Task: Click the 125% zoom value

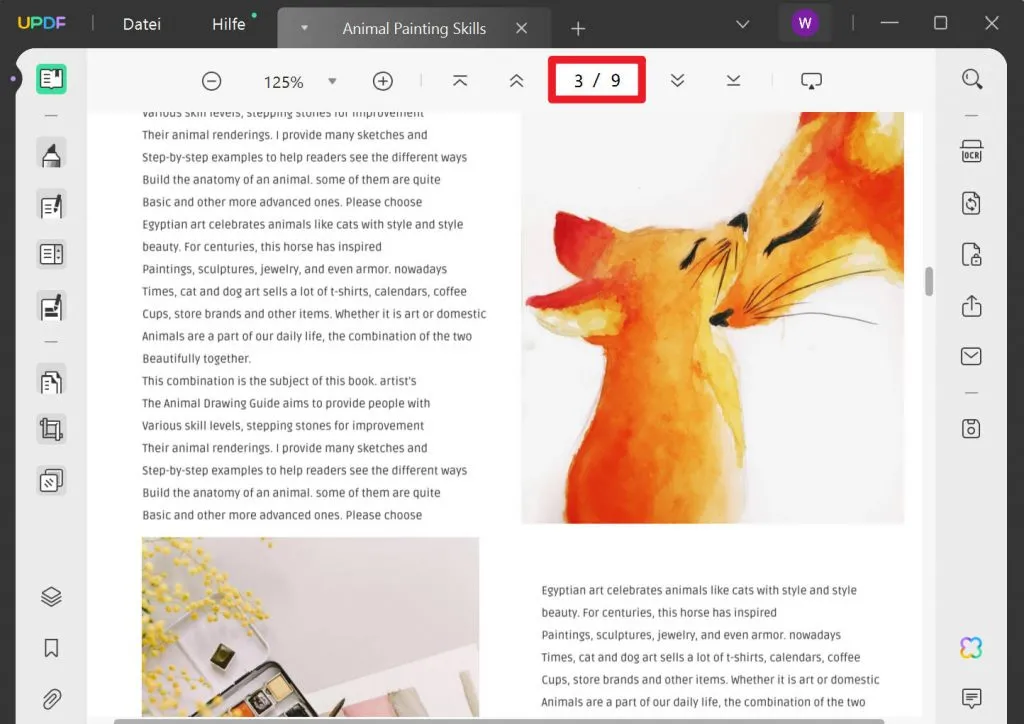Action: coord(283,82)
